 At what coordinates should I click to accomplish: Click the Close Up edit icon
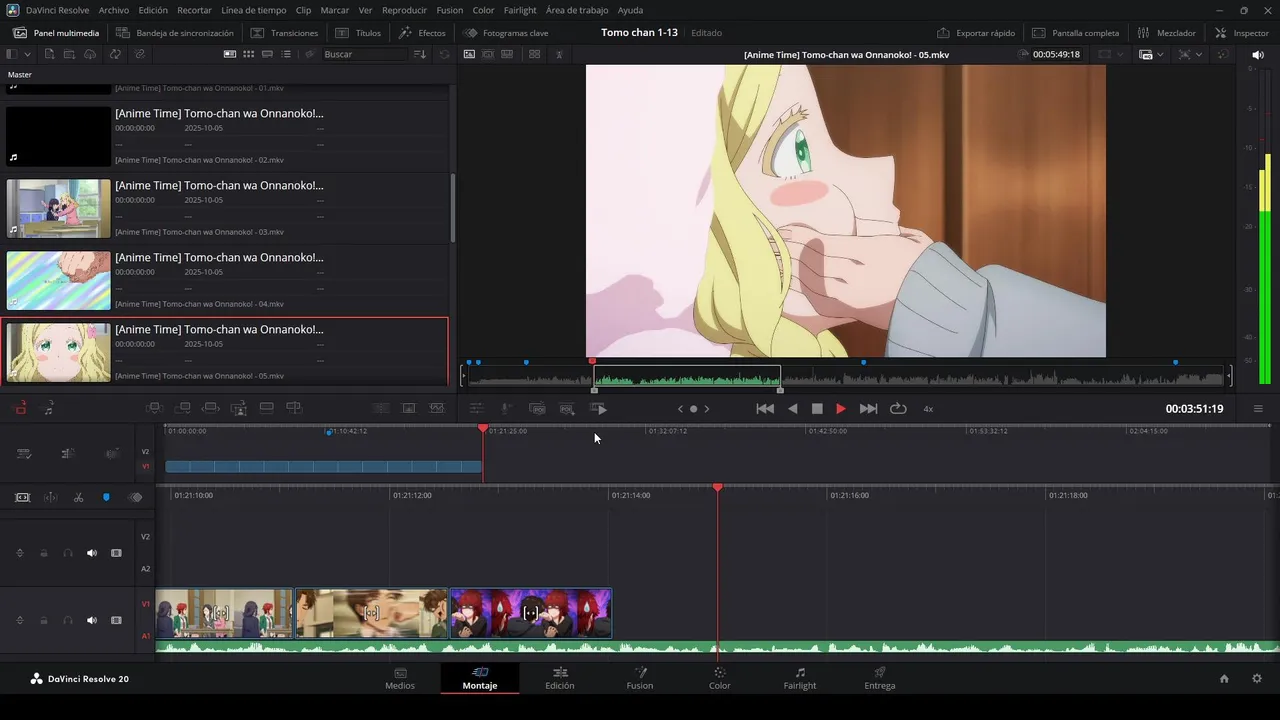239,408
